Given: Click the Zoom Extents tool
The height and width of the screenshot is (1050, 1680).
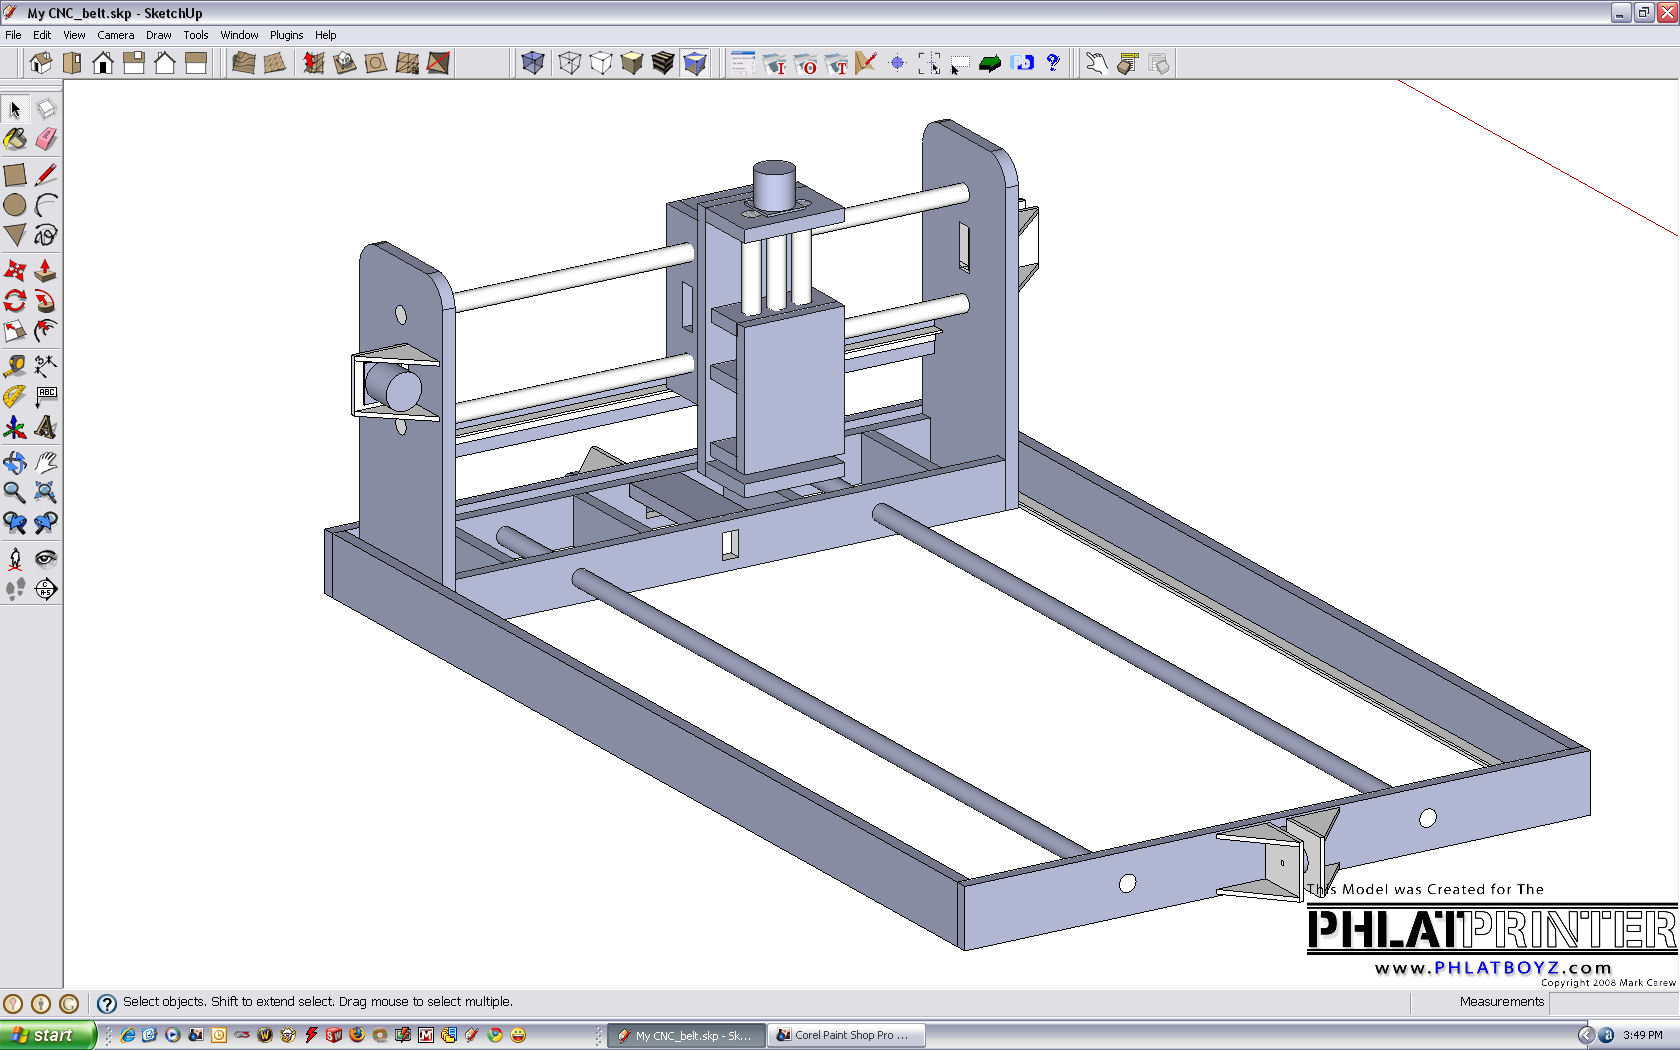Looking at the screenshot, I should click(x=46, y=492).
